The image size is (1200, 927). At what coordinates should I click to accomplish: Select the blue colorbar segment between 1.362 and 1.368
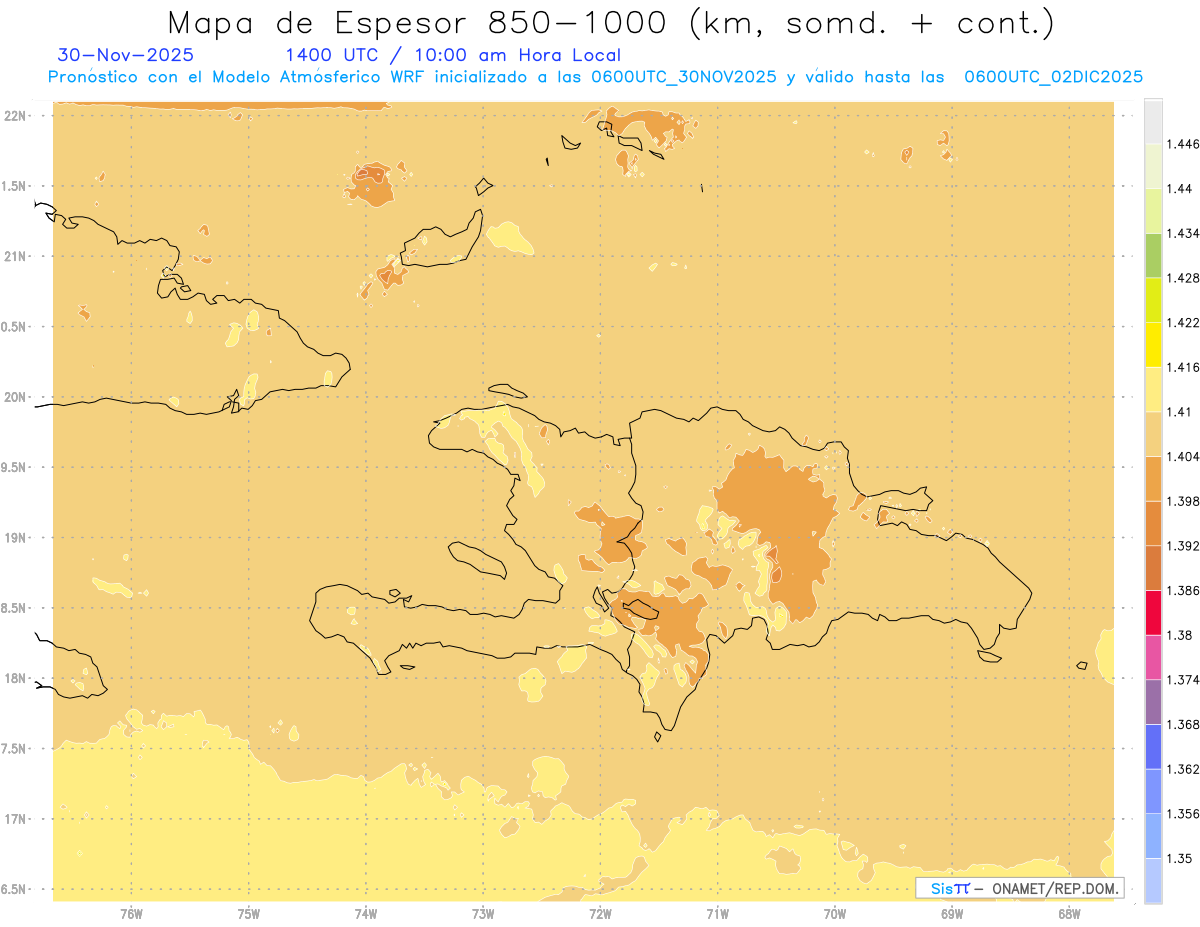(1153, 747)
